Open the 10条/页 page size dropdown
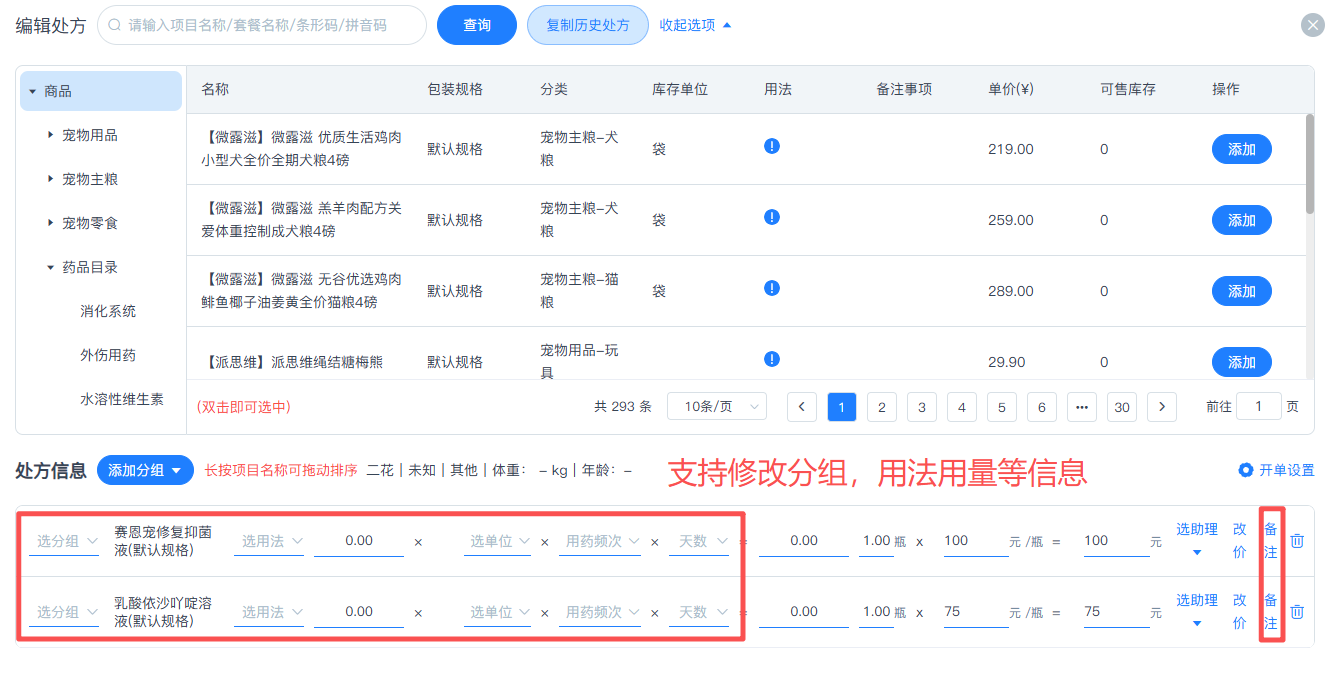 click(716, 407)
